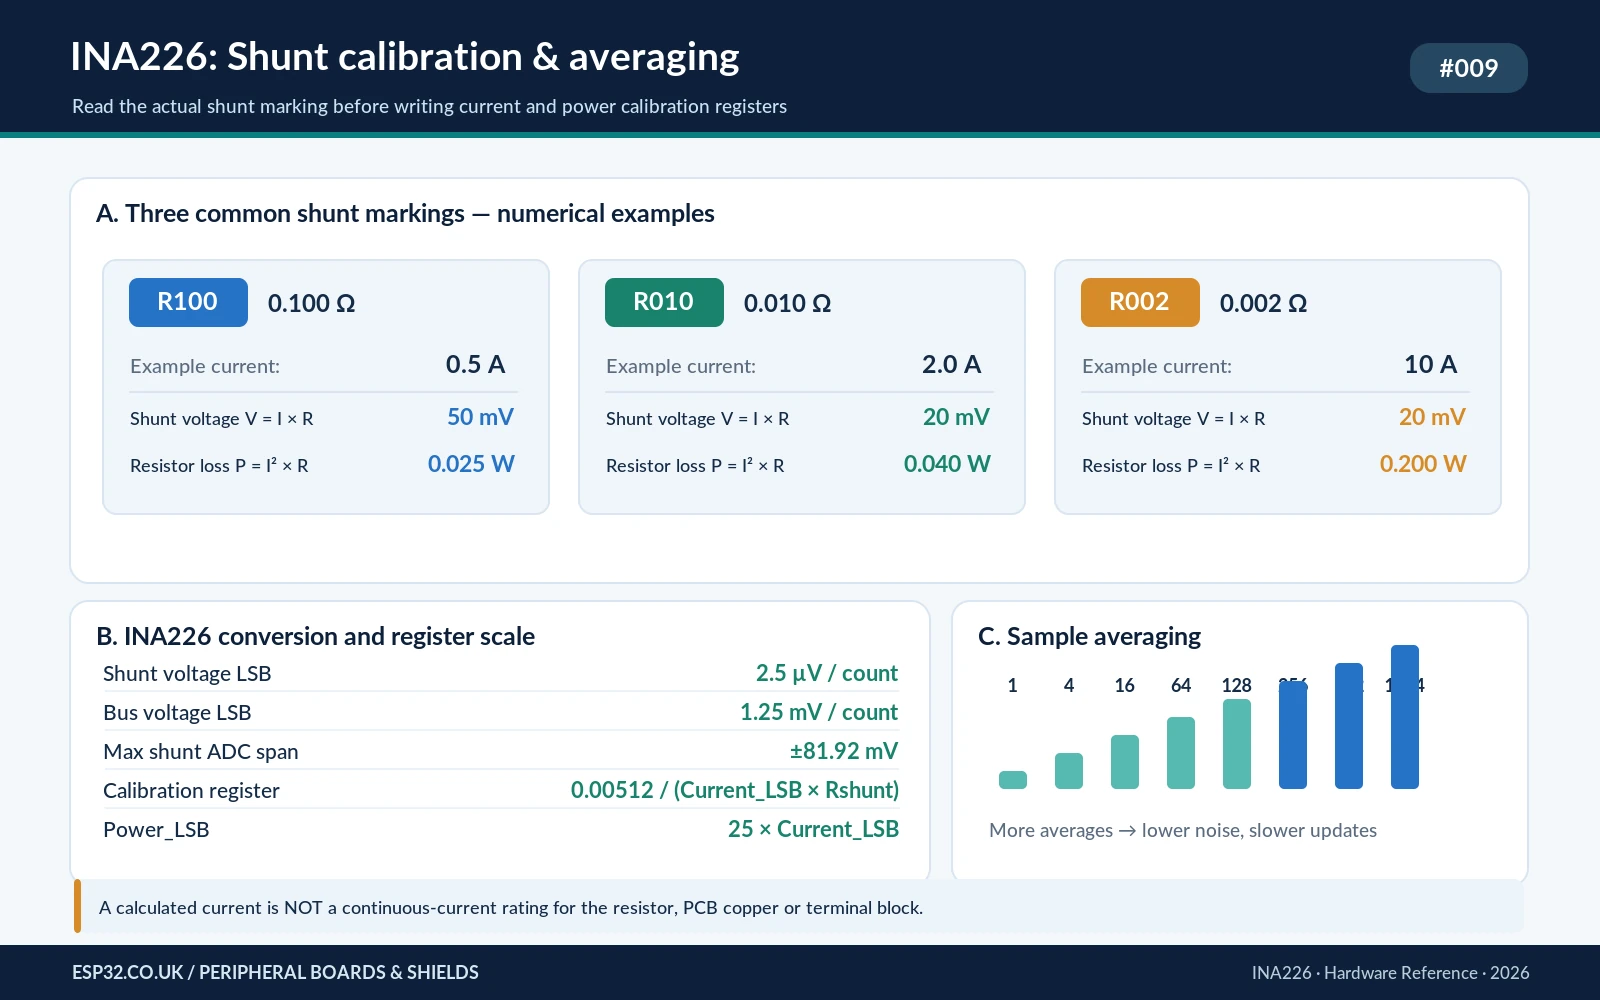This screenshot has width=1600, height=1000.
Task: Click the 0.200 W resistor loss value
Action: click(1423, 464)
